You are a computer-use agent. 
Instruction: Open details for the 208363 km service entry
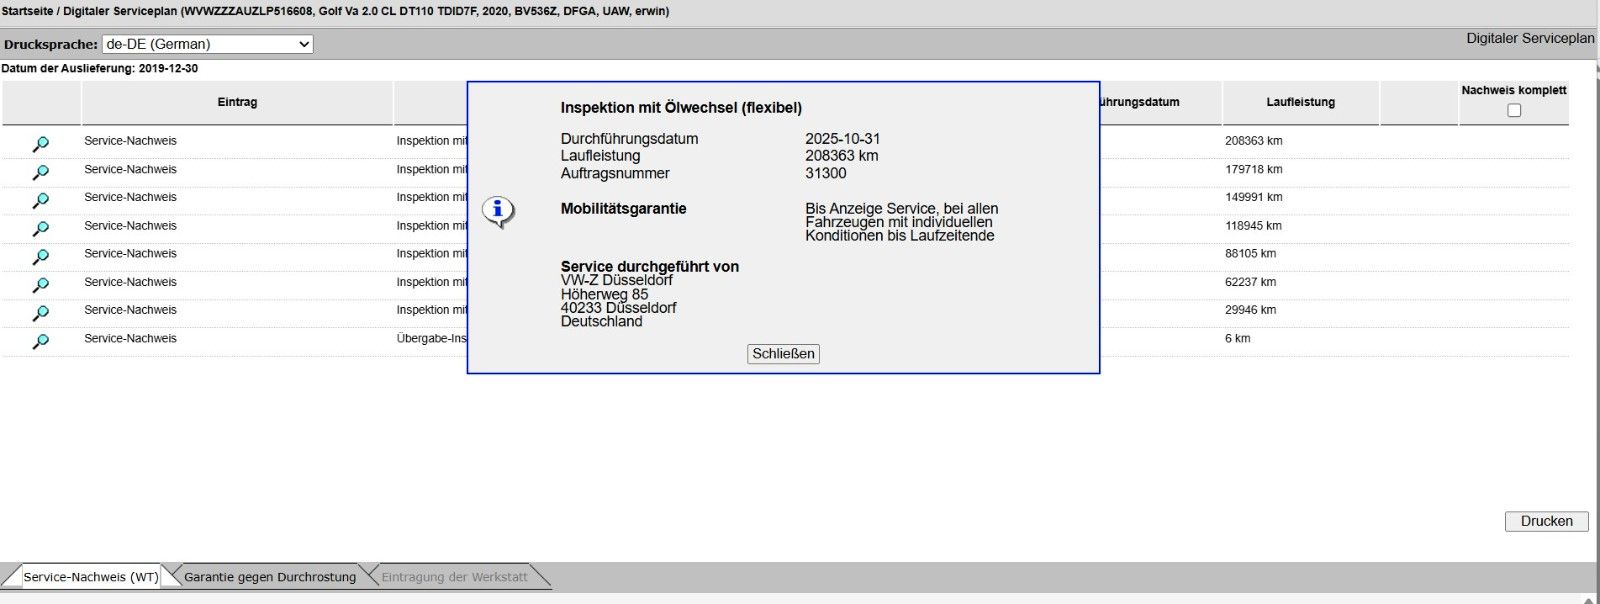(x=40, y=144)
